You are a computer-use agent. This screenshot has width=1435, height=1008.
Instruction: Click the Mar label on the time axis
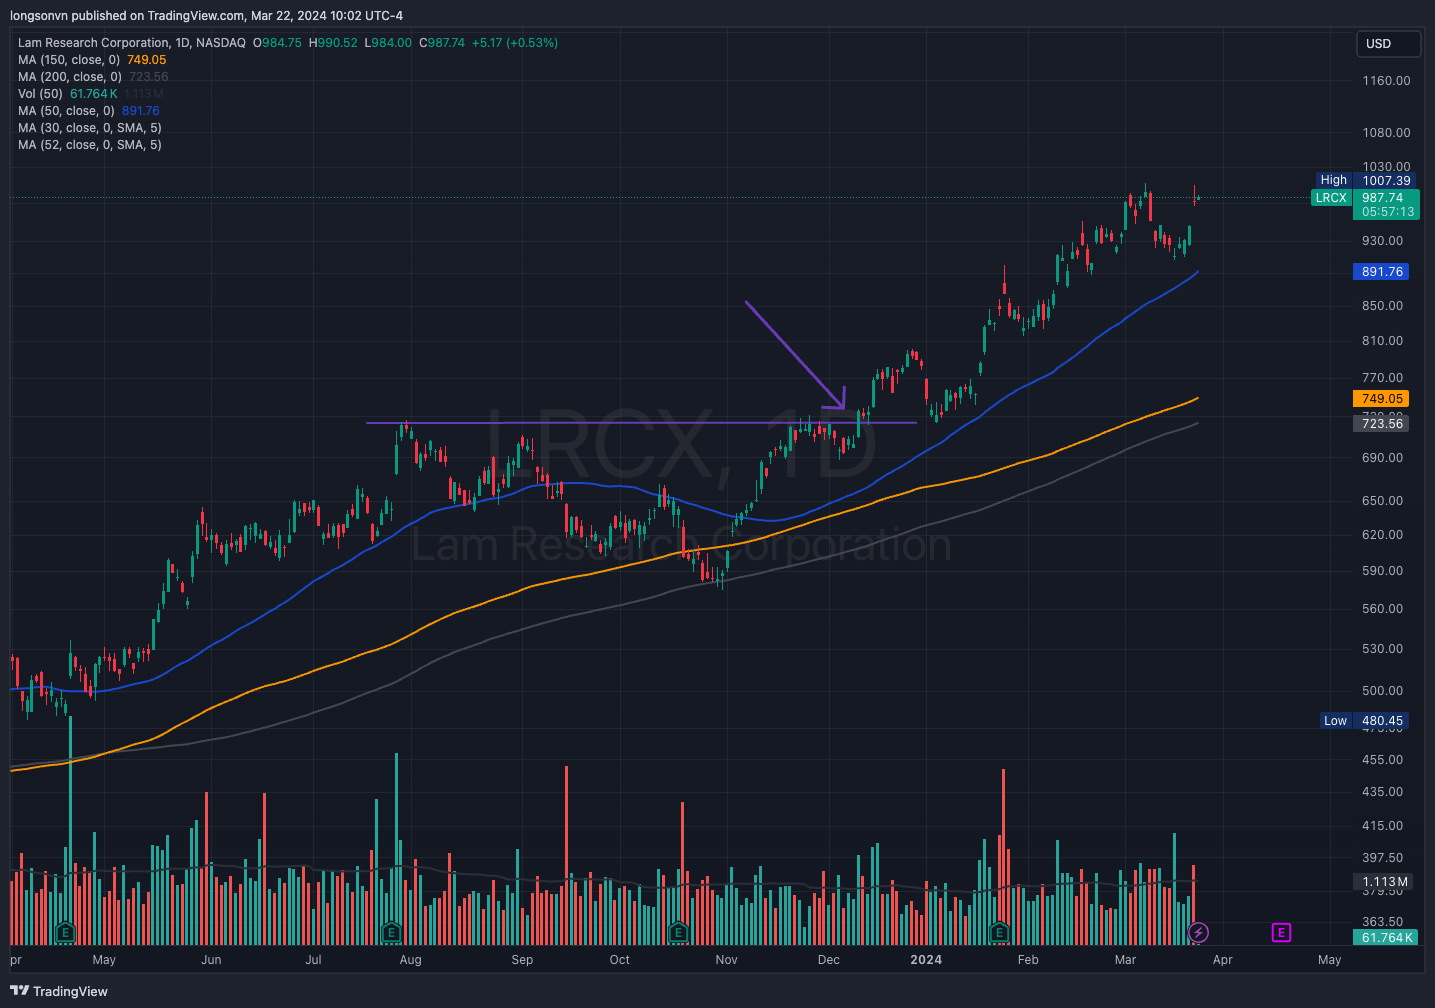click(1125, 960)
